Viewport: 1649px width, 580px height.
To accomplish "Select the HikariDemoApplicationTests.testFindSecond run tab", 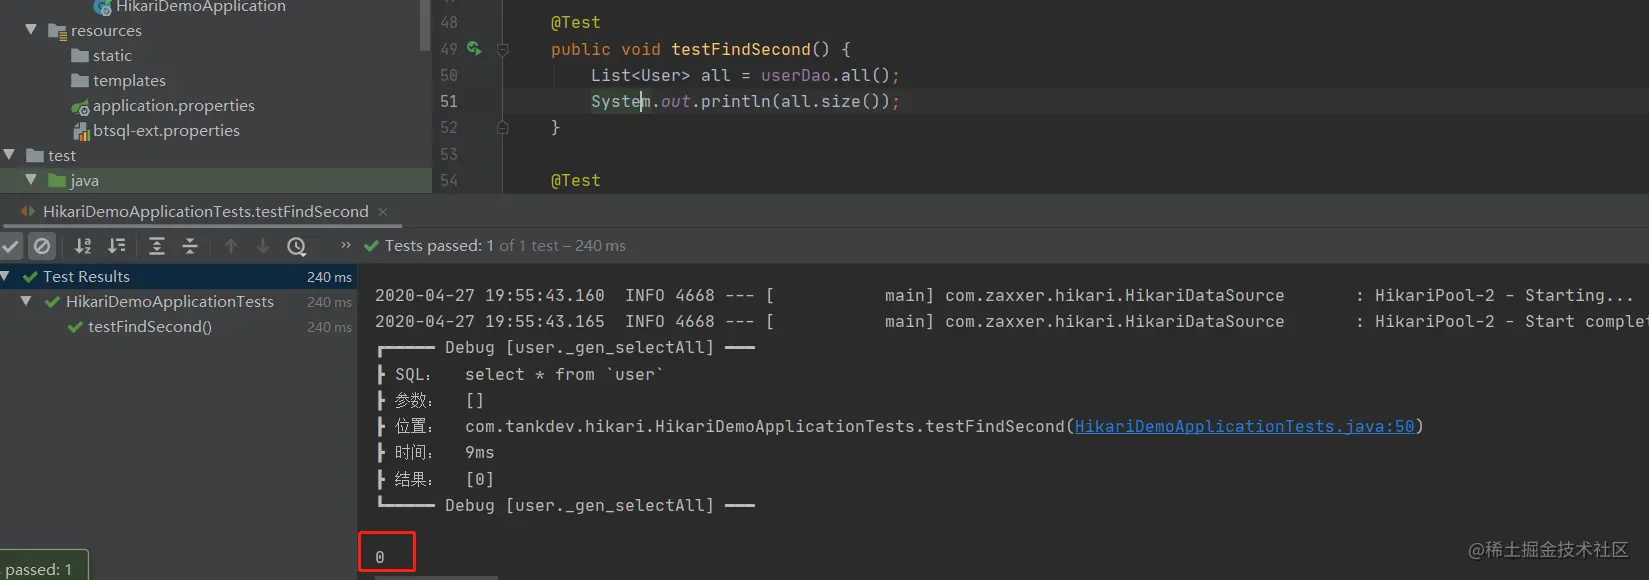I will [205, 212].
